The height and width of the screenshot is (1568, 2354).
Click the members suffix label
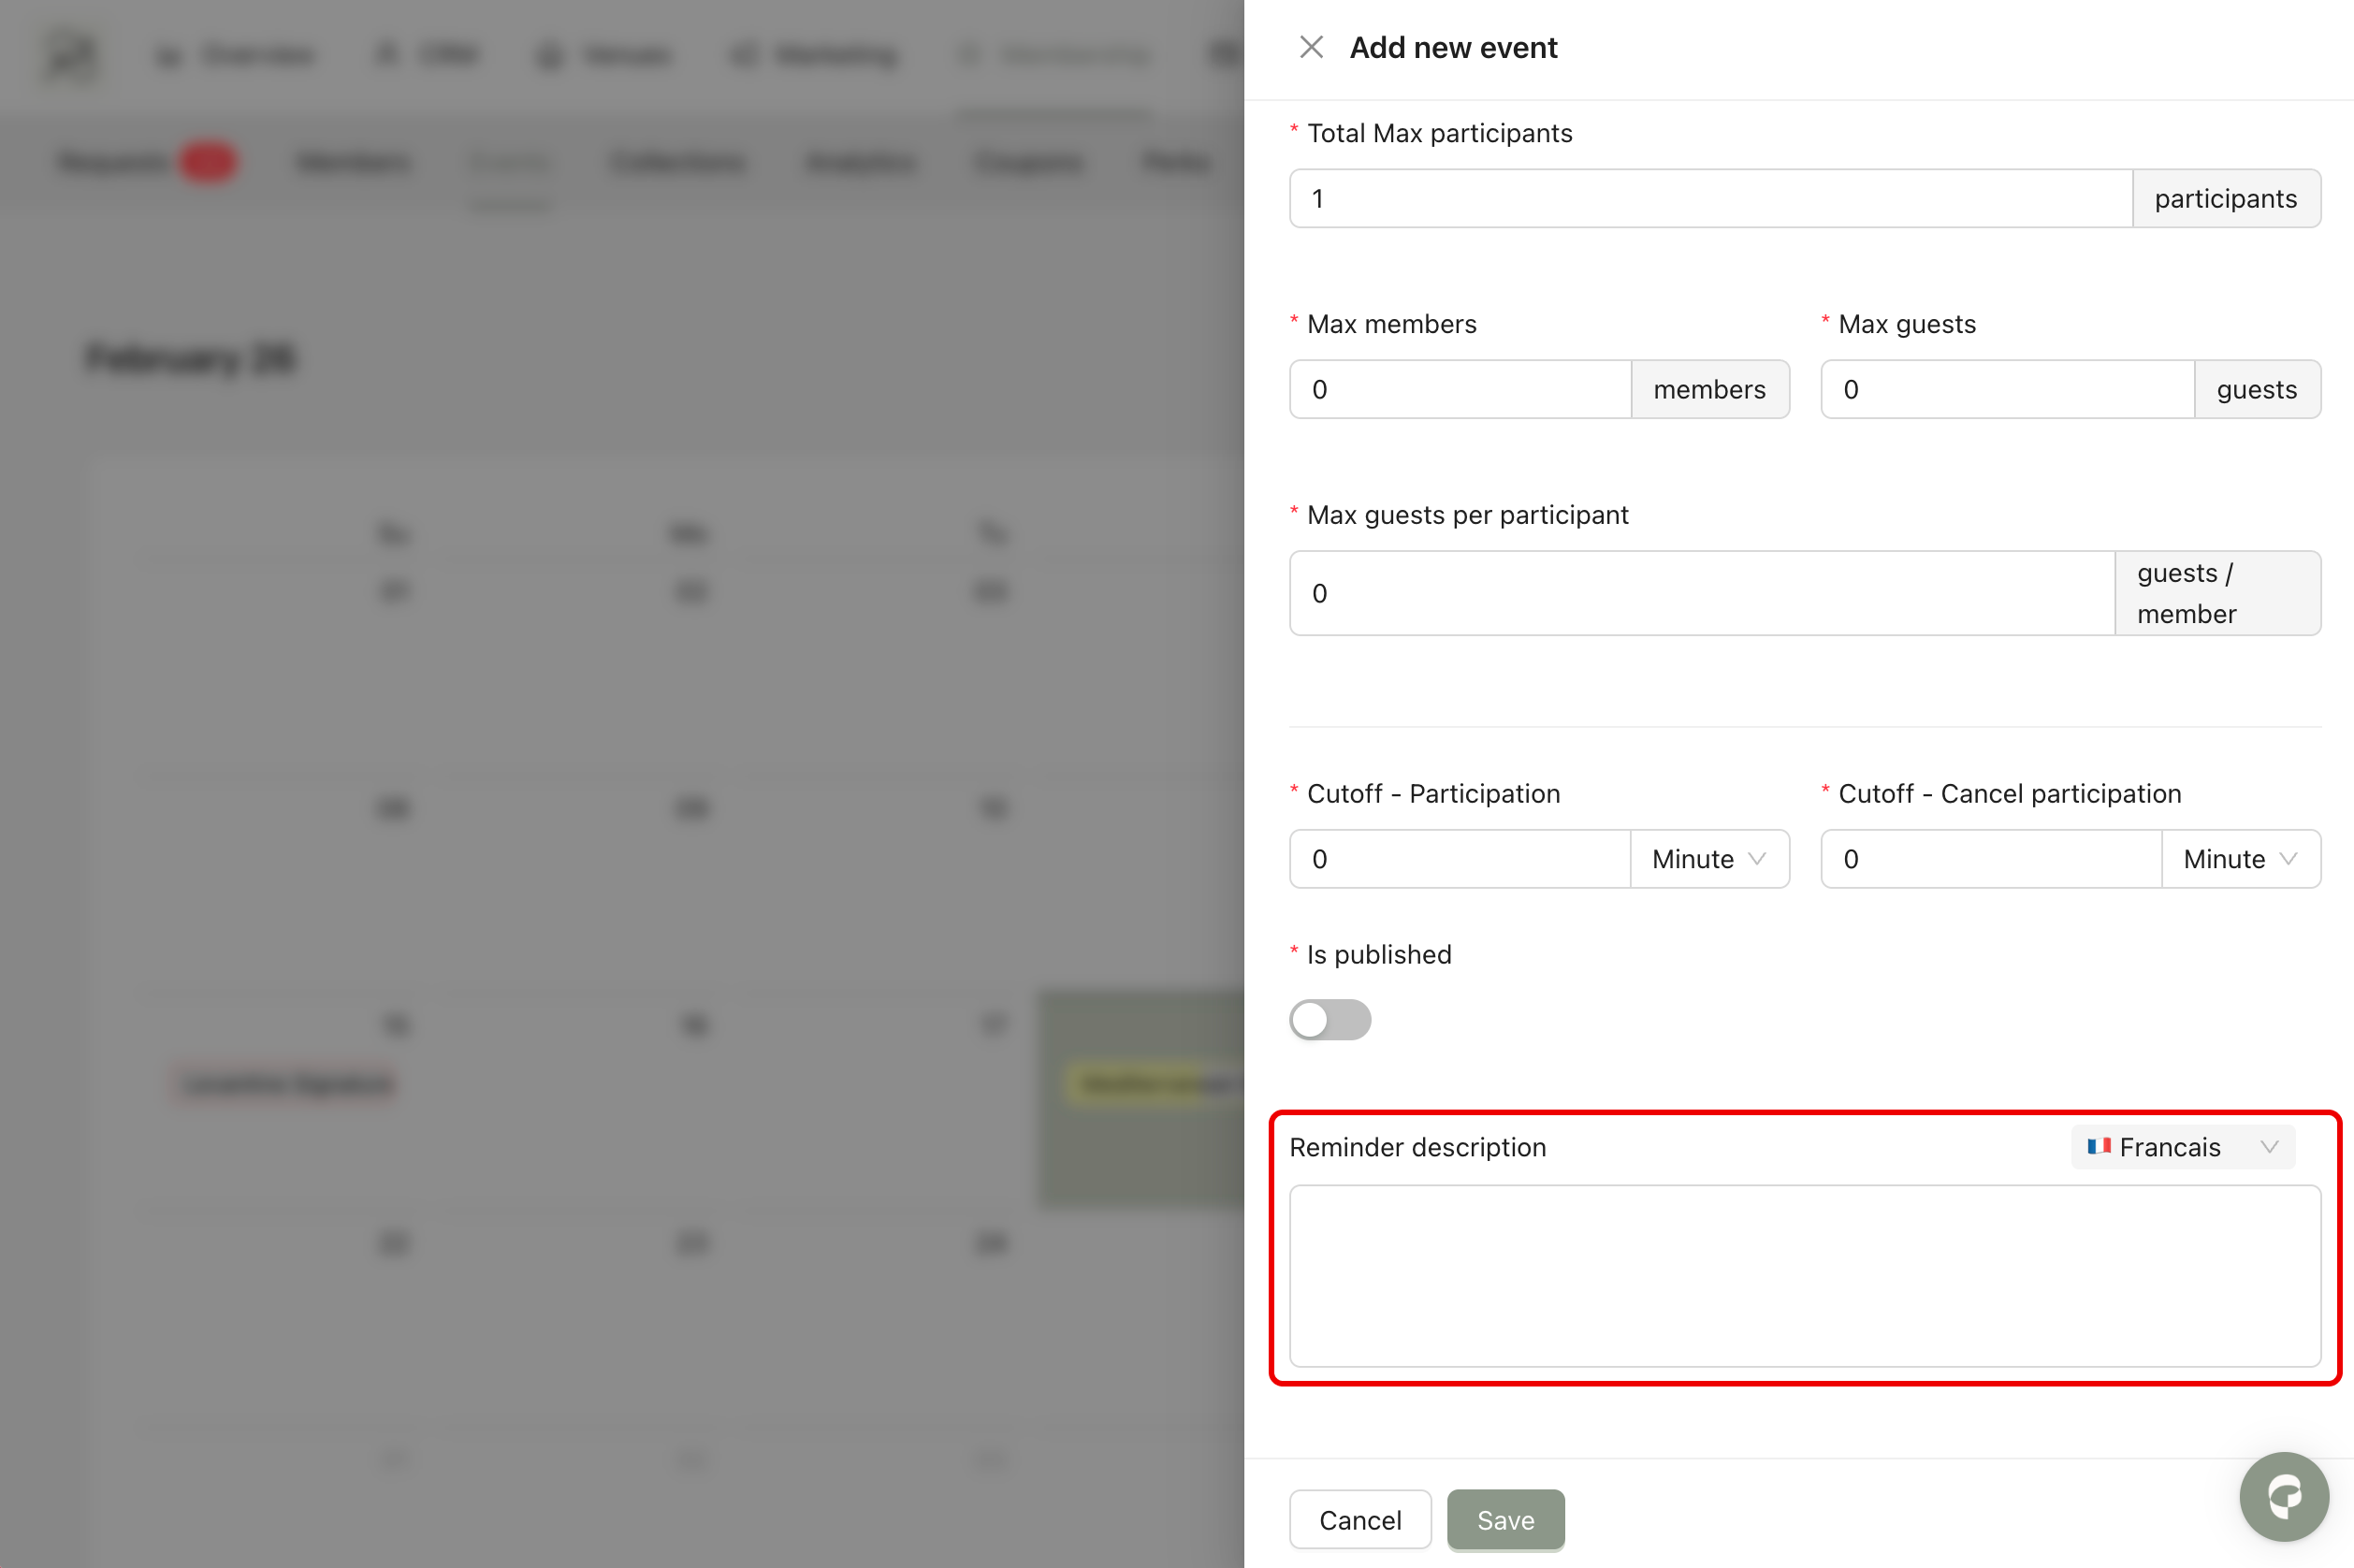1709,389
